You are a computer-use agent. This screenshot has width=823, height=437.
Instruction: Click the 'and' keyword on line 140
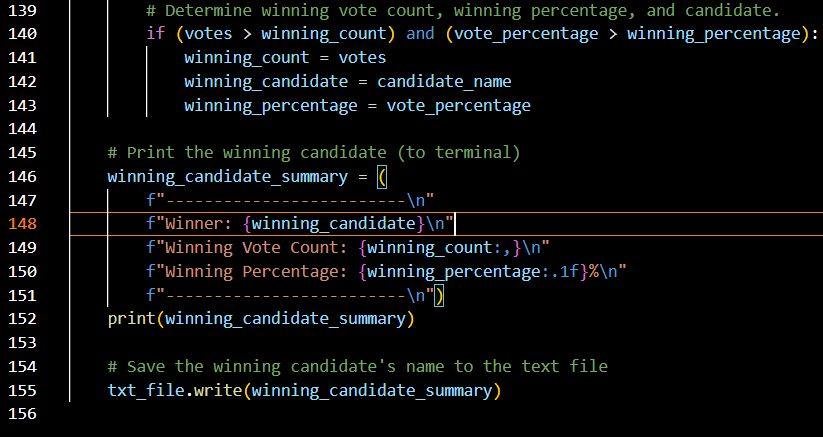[x=420, y=34]
